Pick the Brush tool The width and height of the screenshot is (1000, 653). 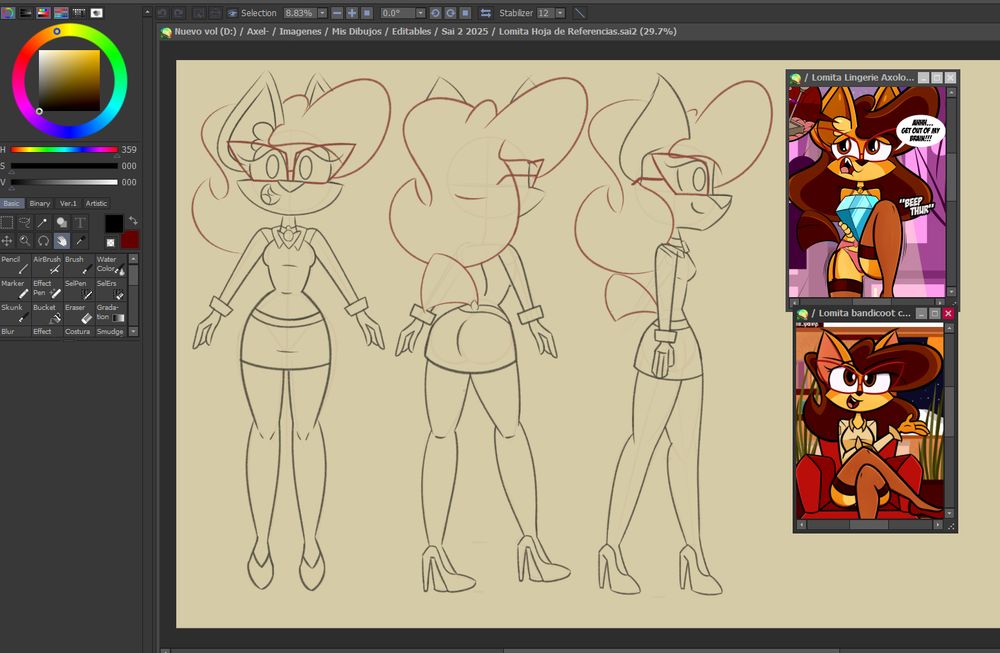coord(79,265)
